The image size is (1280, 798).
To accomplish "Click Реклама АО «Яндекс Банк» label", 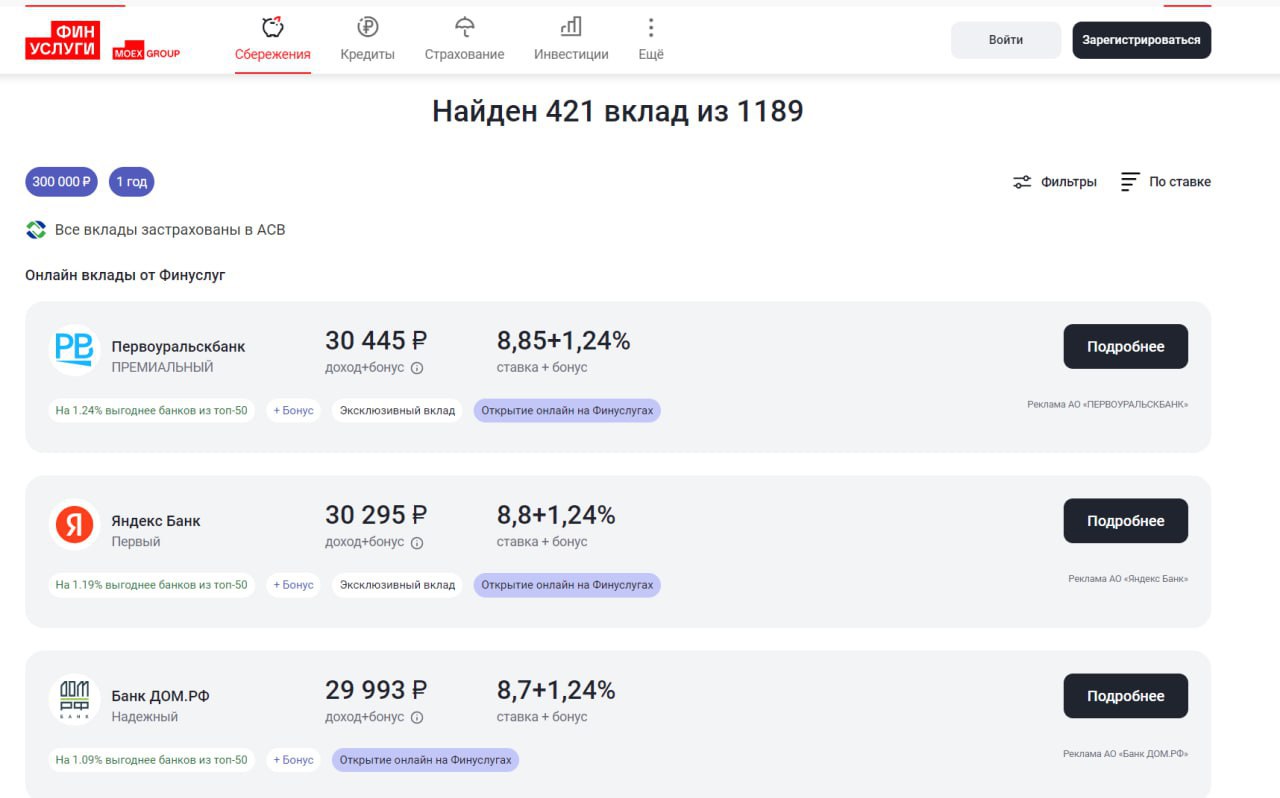I will coord(1128,579).
